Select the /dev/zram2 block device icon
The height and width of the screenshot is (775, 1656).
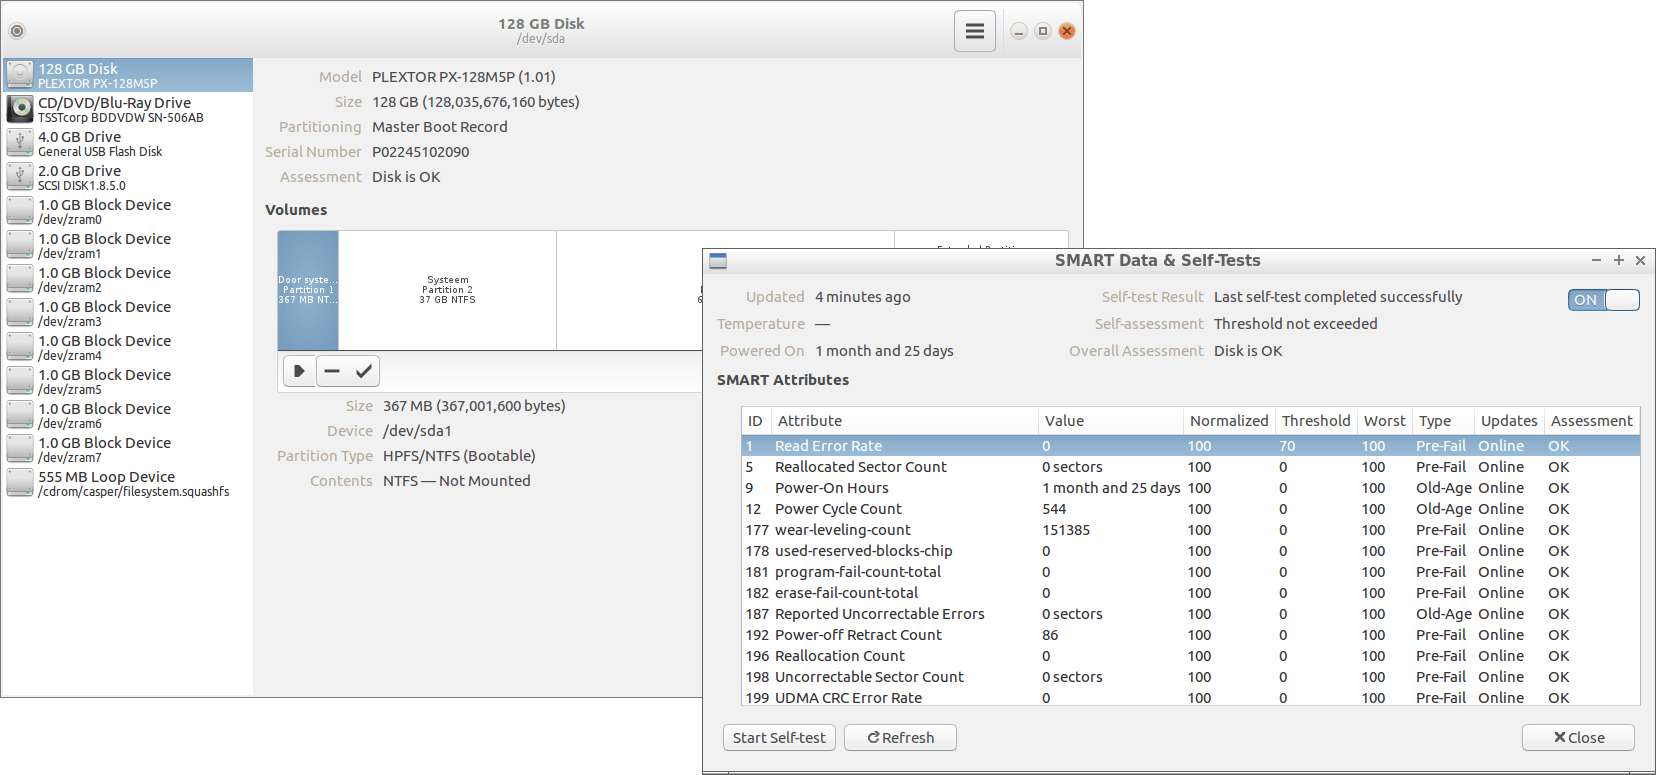20,279
